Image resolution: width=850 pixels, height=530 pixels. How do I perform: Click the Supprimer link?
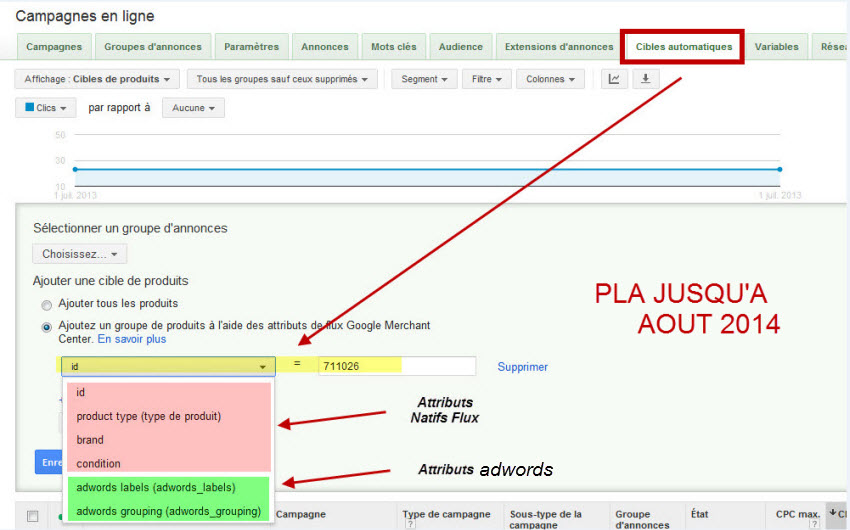pyautogui.click(x=523, y=367)
